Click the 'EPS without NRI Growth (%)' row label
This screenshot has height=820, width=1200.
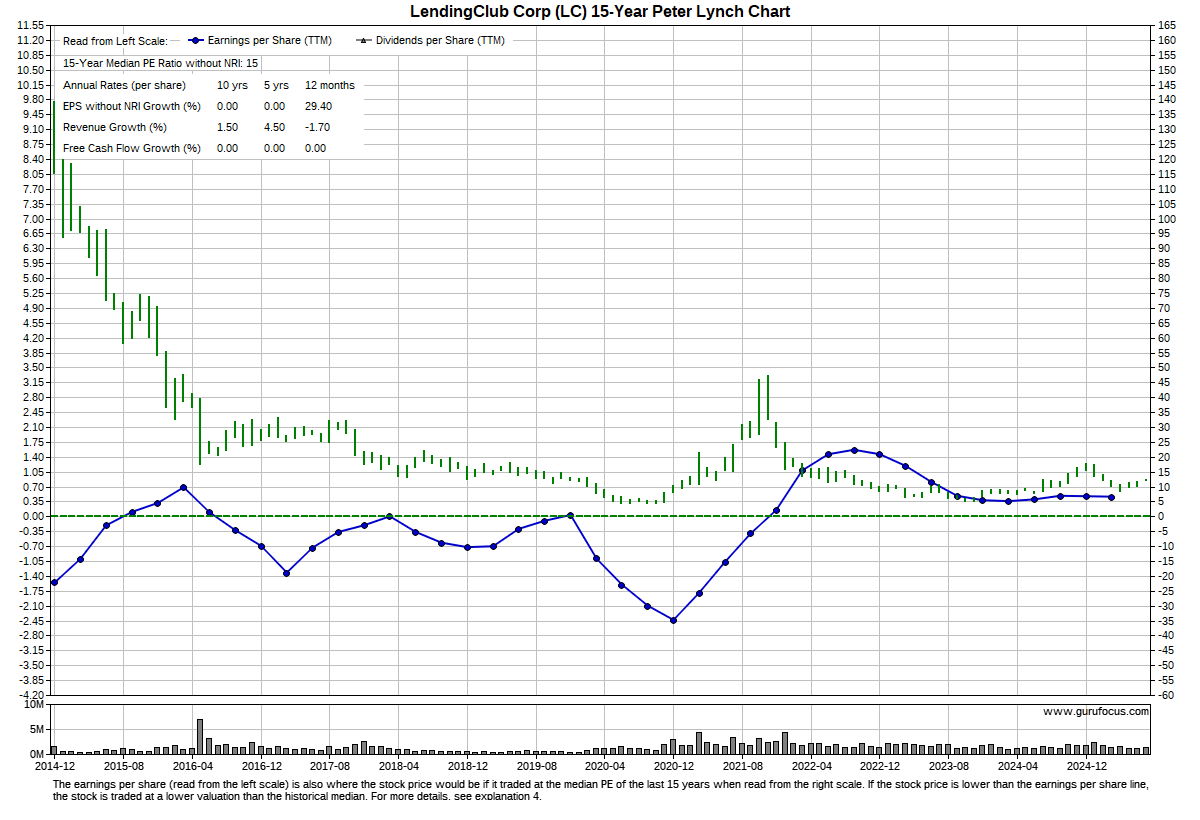tap(132, 106)
